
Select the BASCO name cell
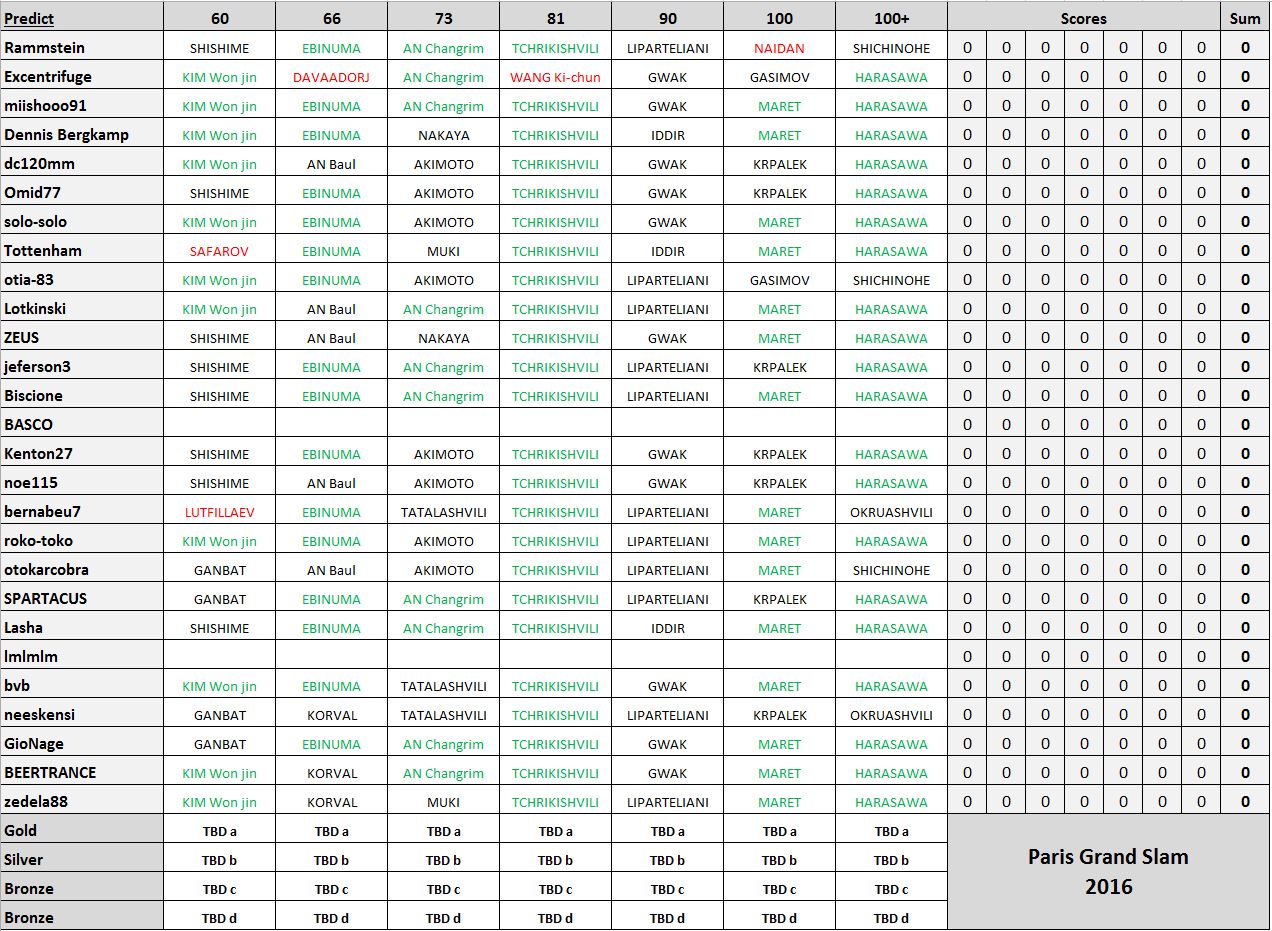(x=82, y=424)
